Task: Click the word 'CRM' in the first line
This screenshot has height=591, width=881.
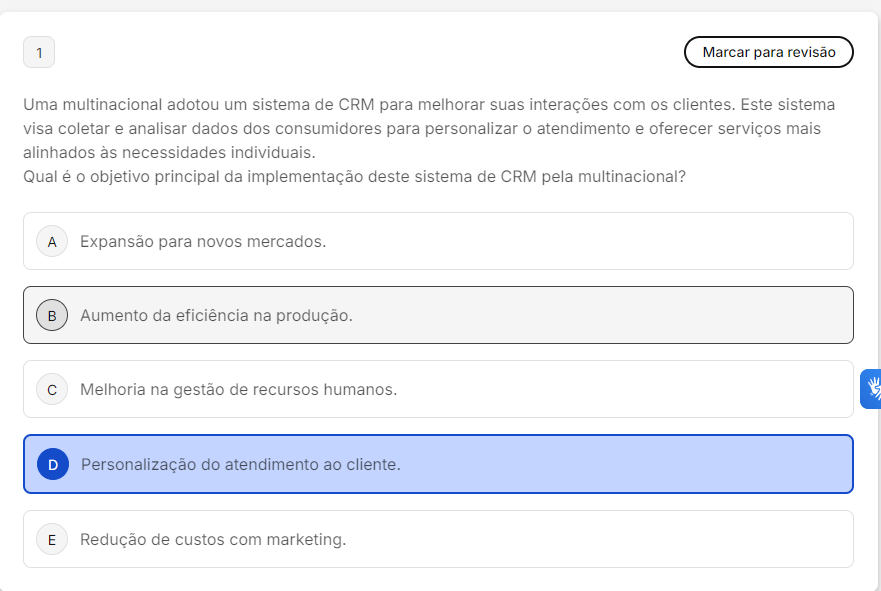Action: pos(357,105)
